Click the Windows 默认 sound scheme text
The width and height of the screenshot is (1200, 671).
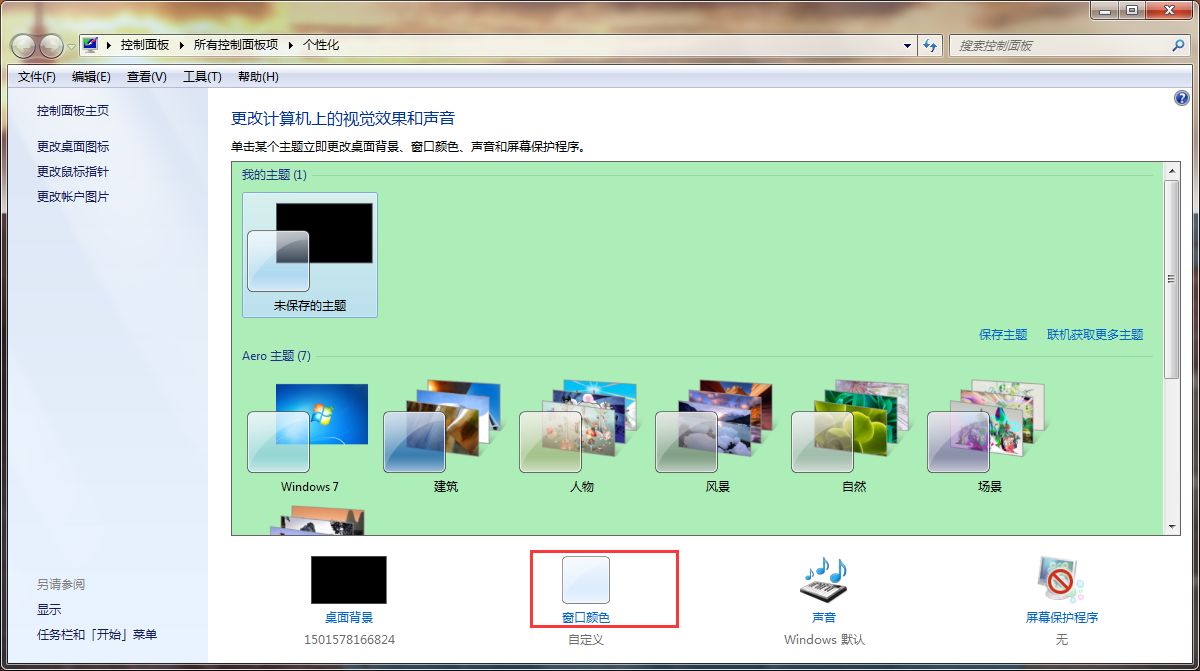pyautogui.click(x=824, y=639)
